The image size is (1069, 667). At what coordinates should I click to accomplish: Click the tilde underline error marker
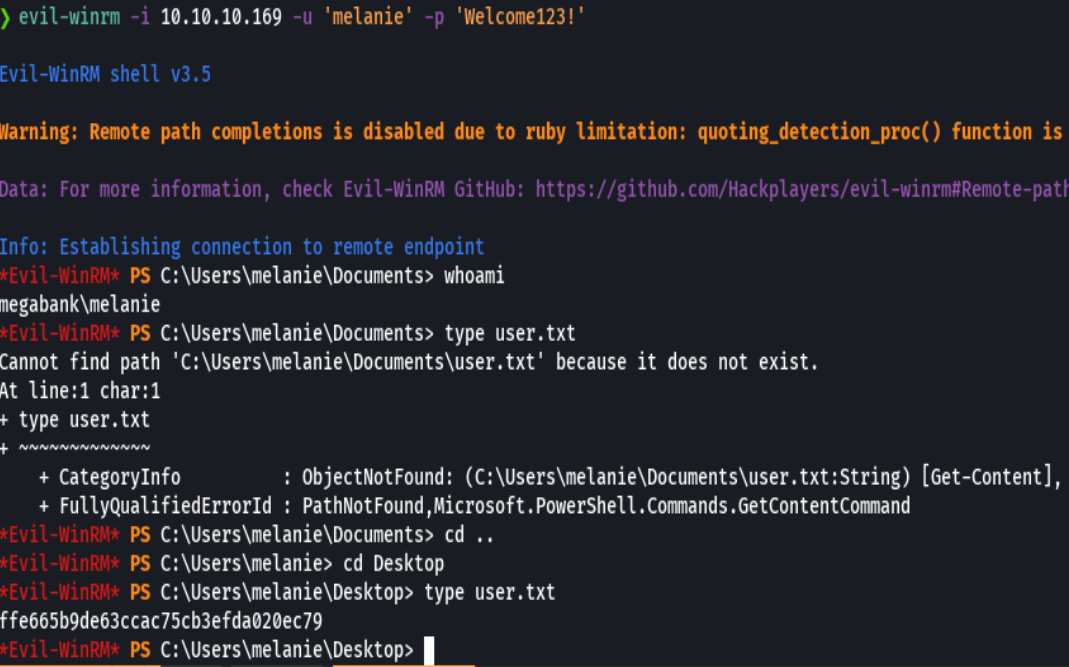84,449
